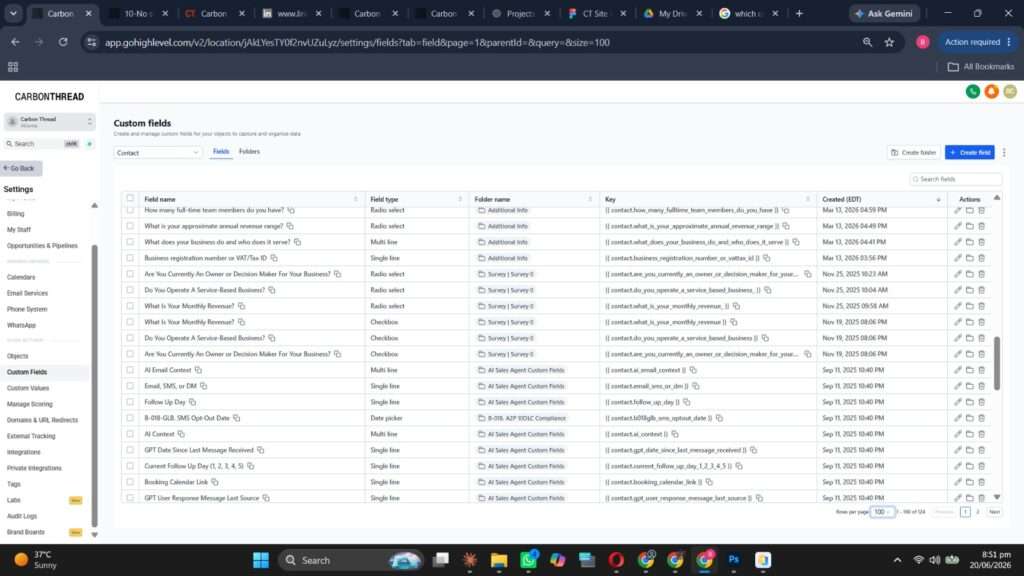The width and height of the screenshot is (1024, 576).
Task: Open Photoshop from the taskbar
Action: tap(733, 560)
